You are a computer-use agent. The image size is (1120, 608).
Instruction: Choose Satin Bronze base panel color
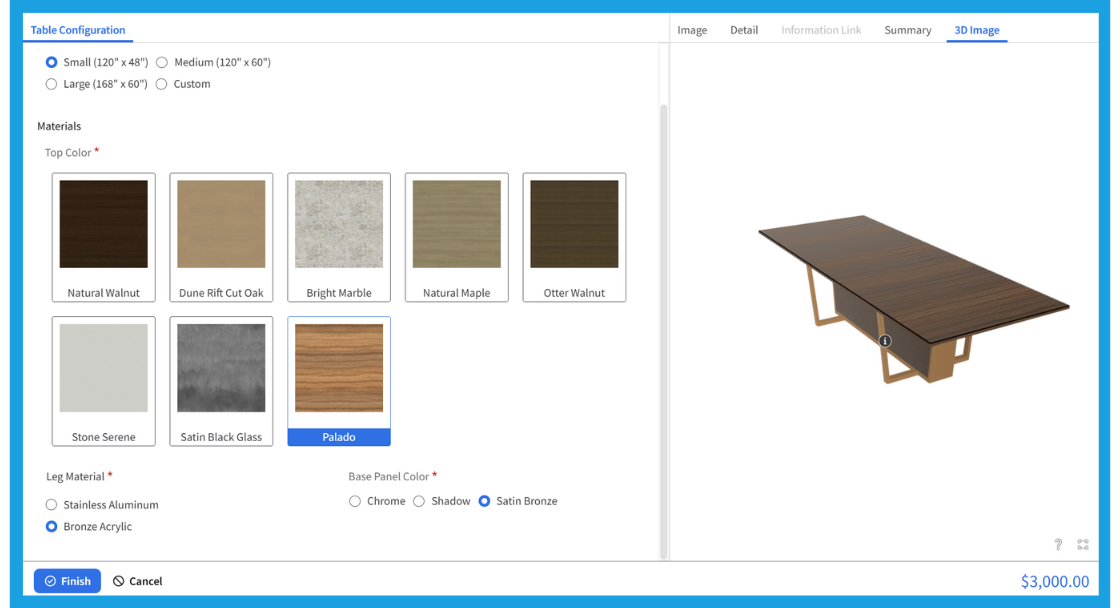click(484, 501)
